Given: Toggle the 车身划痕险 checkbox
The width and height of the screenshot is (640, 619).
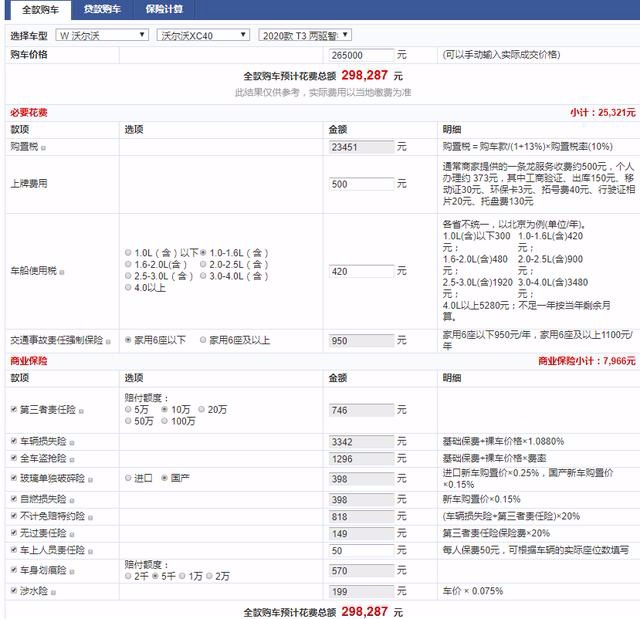Looking at the screenshot, I should tap(14, 570).
